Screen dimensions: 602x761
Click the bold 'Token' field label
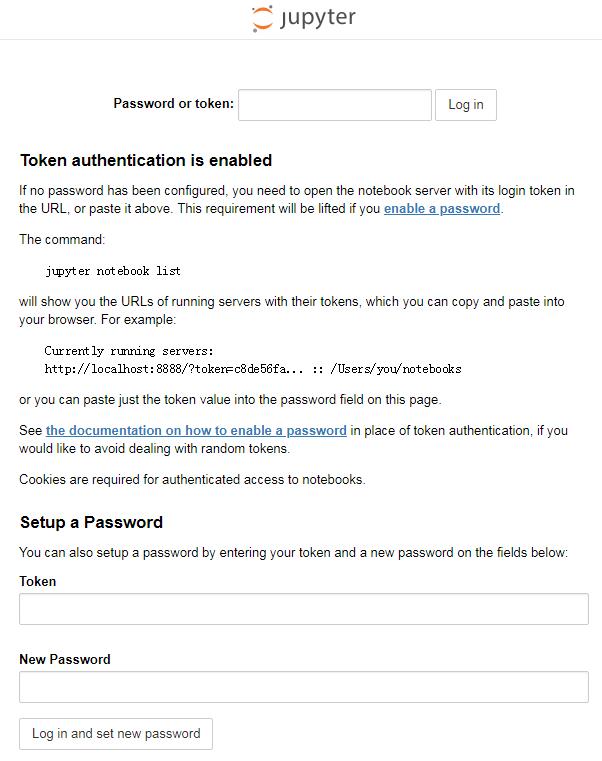pos(38,581)
